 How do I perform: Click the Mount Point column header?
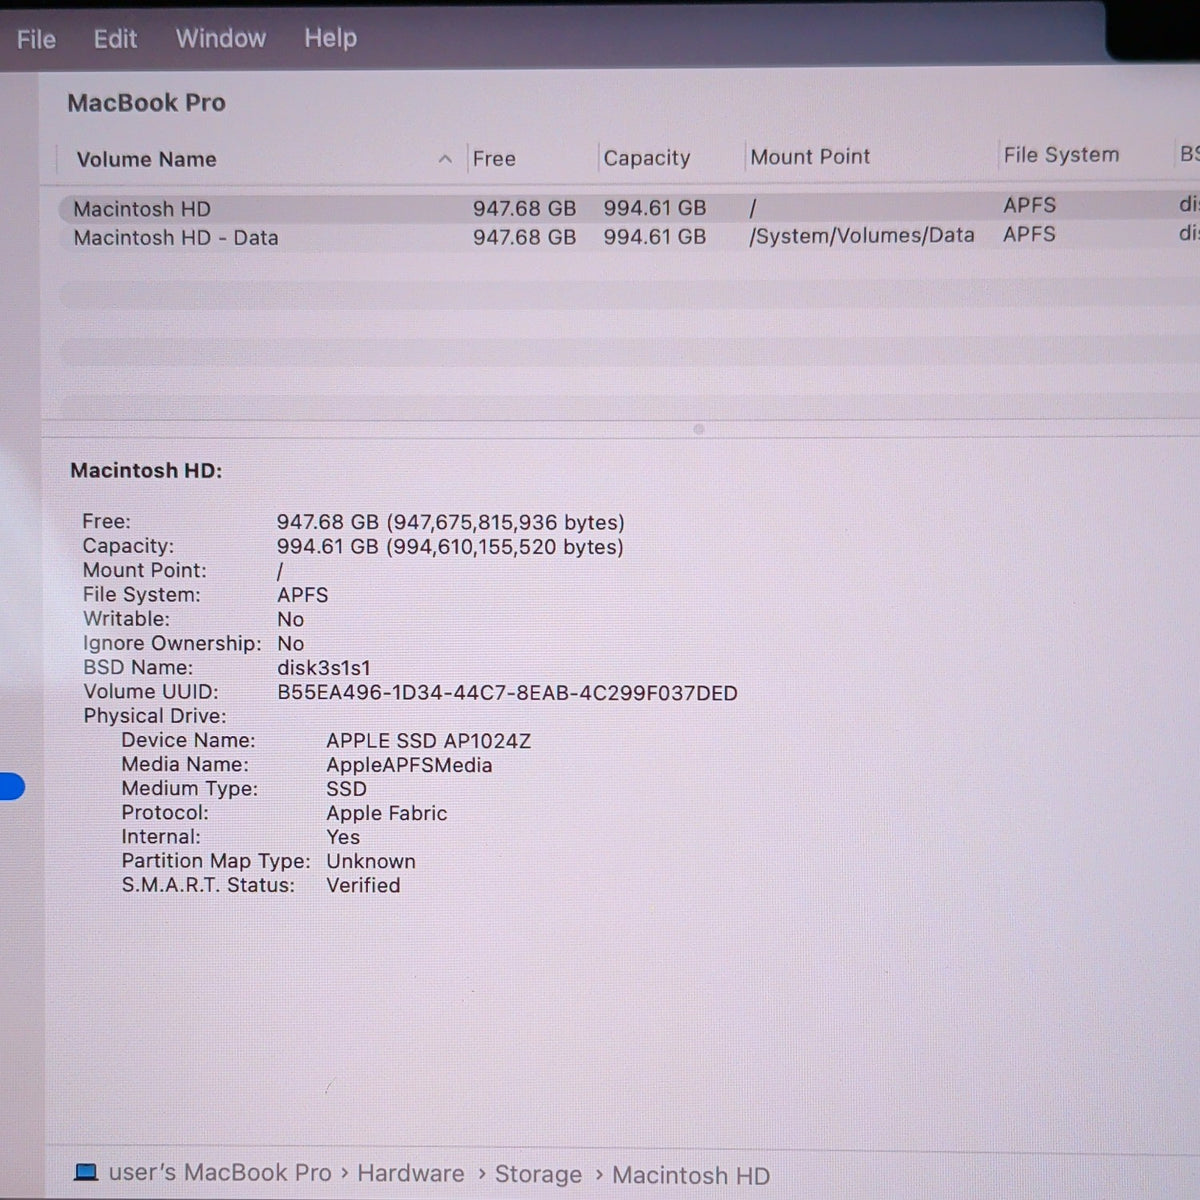pyautogui.click(x=810, y=157)
